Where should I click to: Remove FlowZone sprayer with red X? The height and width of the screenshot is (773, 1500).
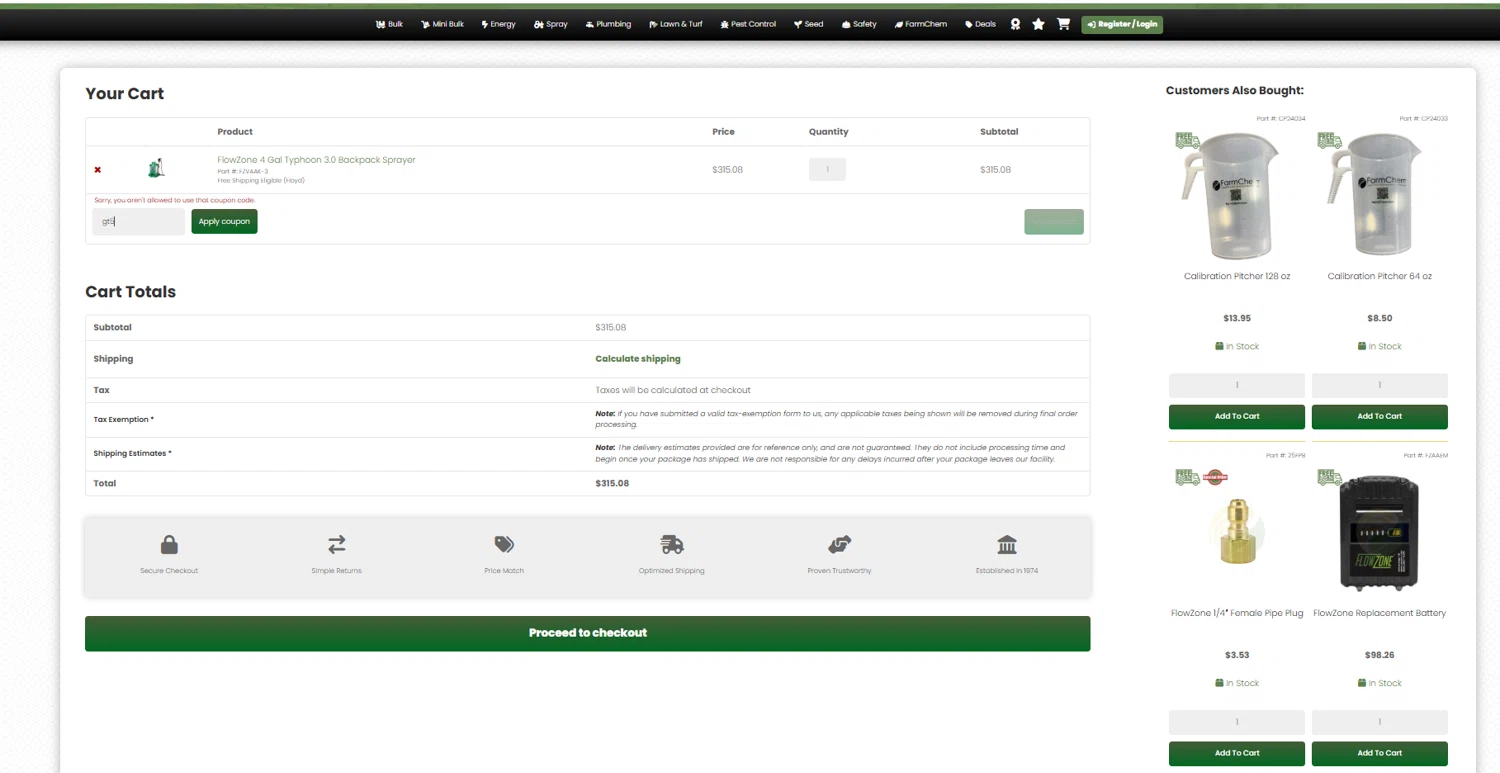tap(97, 170)
